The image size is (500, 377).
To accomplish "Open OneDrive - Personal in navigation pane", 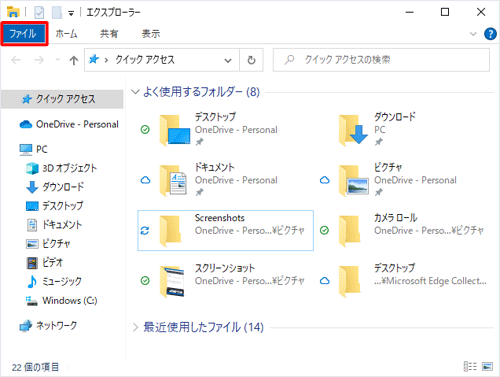I will 69,124.
